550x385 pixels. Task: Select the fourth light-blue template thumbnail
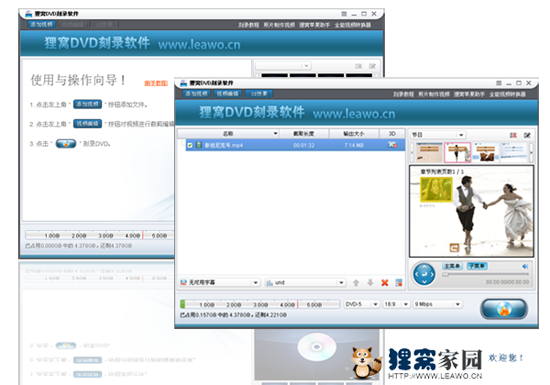pyautogui.click(x=514, y=152)
